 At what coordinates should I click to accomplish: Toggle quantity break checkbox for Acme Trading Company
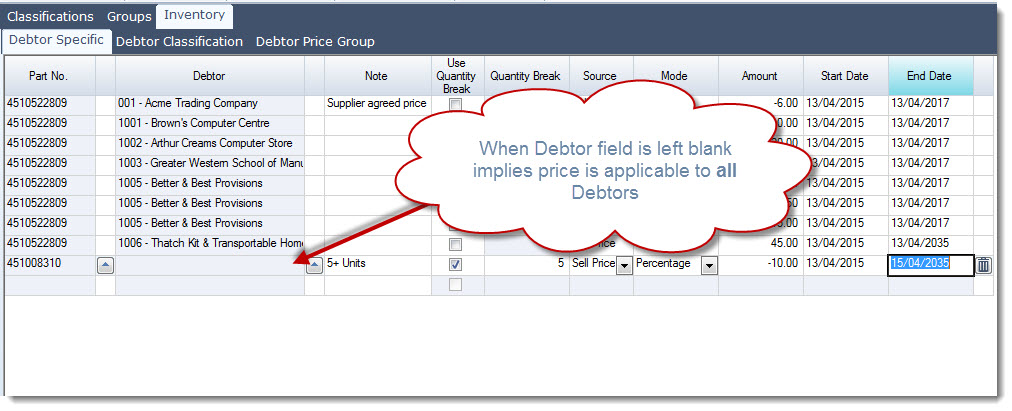coord(456,104)
